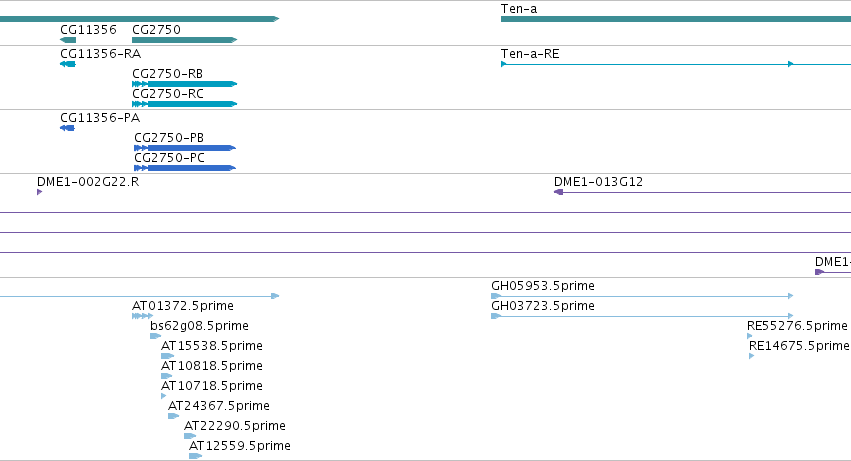Click the RE14675.5prime EST label
The width and height of the screenshot is (851, 461).
(x=799, y=346)
